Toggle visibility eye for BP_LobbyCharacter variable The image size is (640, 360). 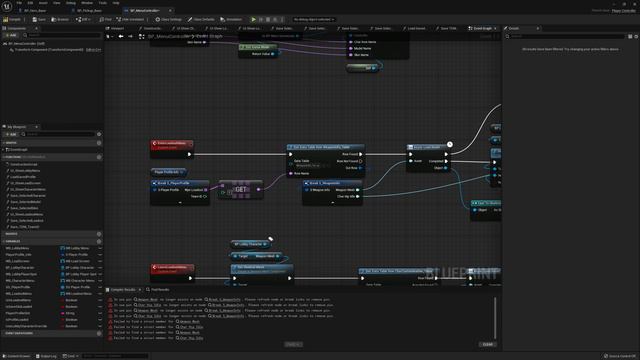click(100, 268)
